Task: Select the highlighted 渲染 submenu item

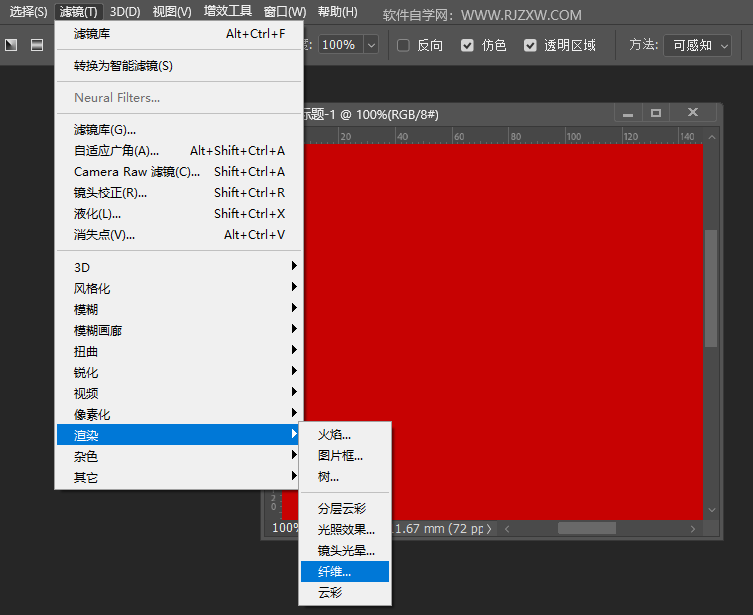Action: 179,435
